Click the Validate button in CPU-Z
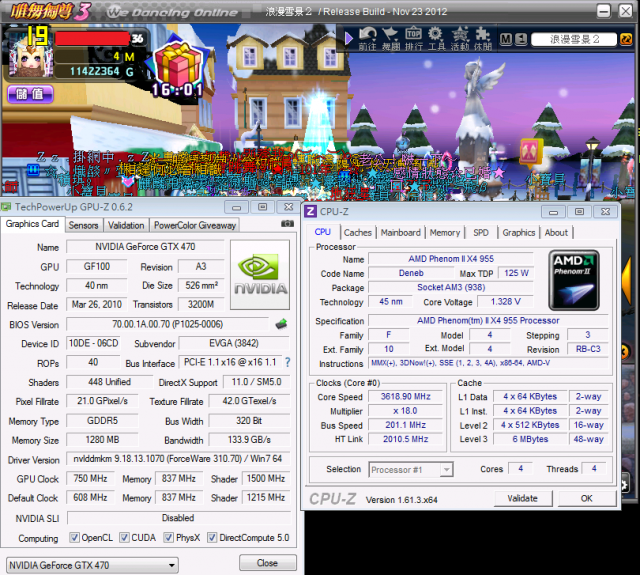 (x=522, y=498)
